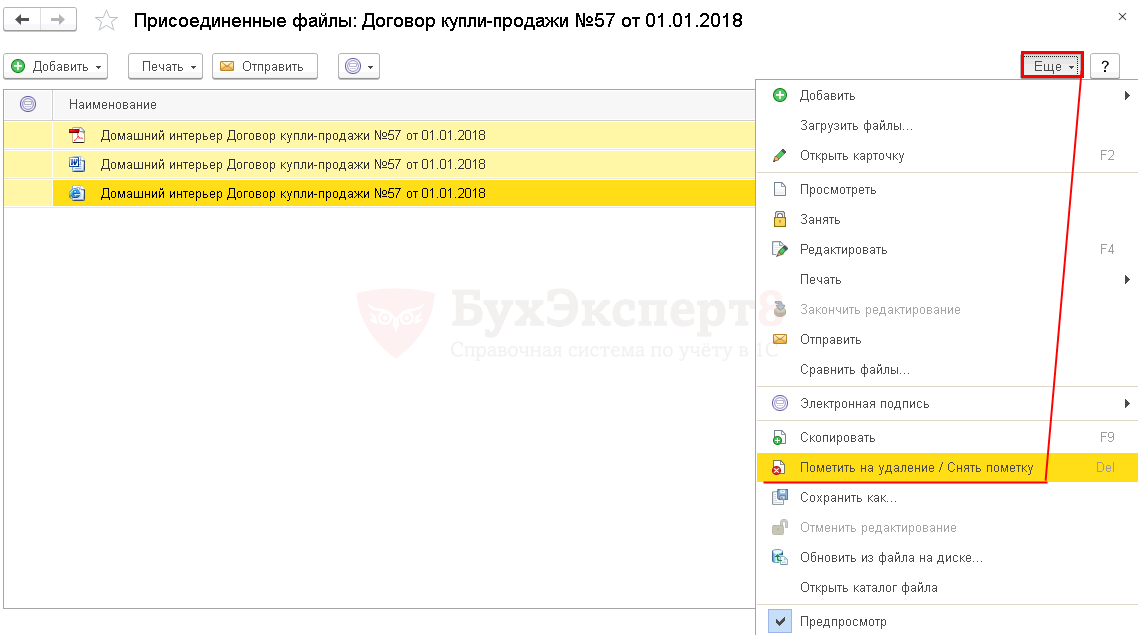The height and width of the screenshot is (635, 1138).
Task: Open the Добавить dropdown in toolbar
Action: point(56,66)
